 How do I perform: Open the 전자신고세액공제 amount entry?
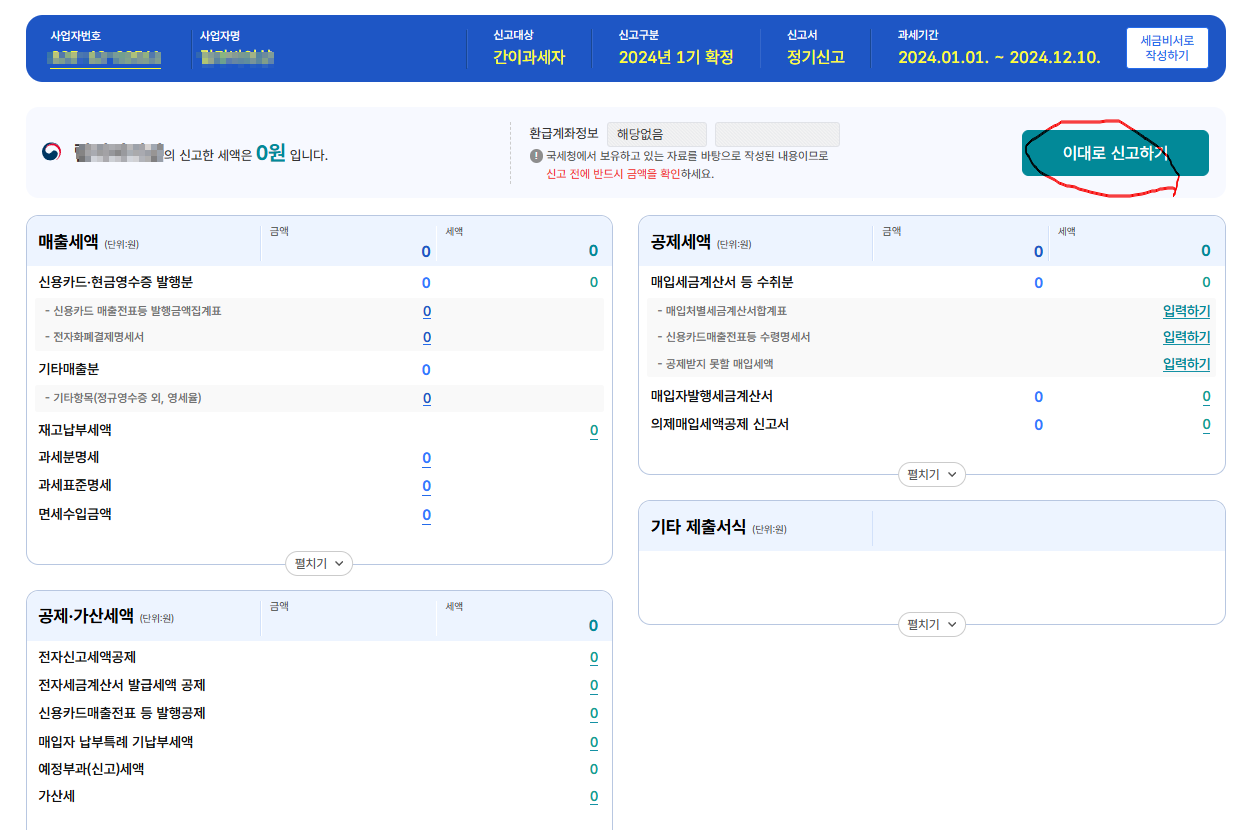pyautogui.click(x=592, y=657)
